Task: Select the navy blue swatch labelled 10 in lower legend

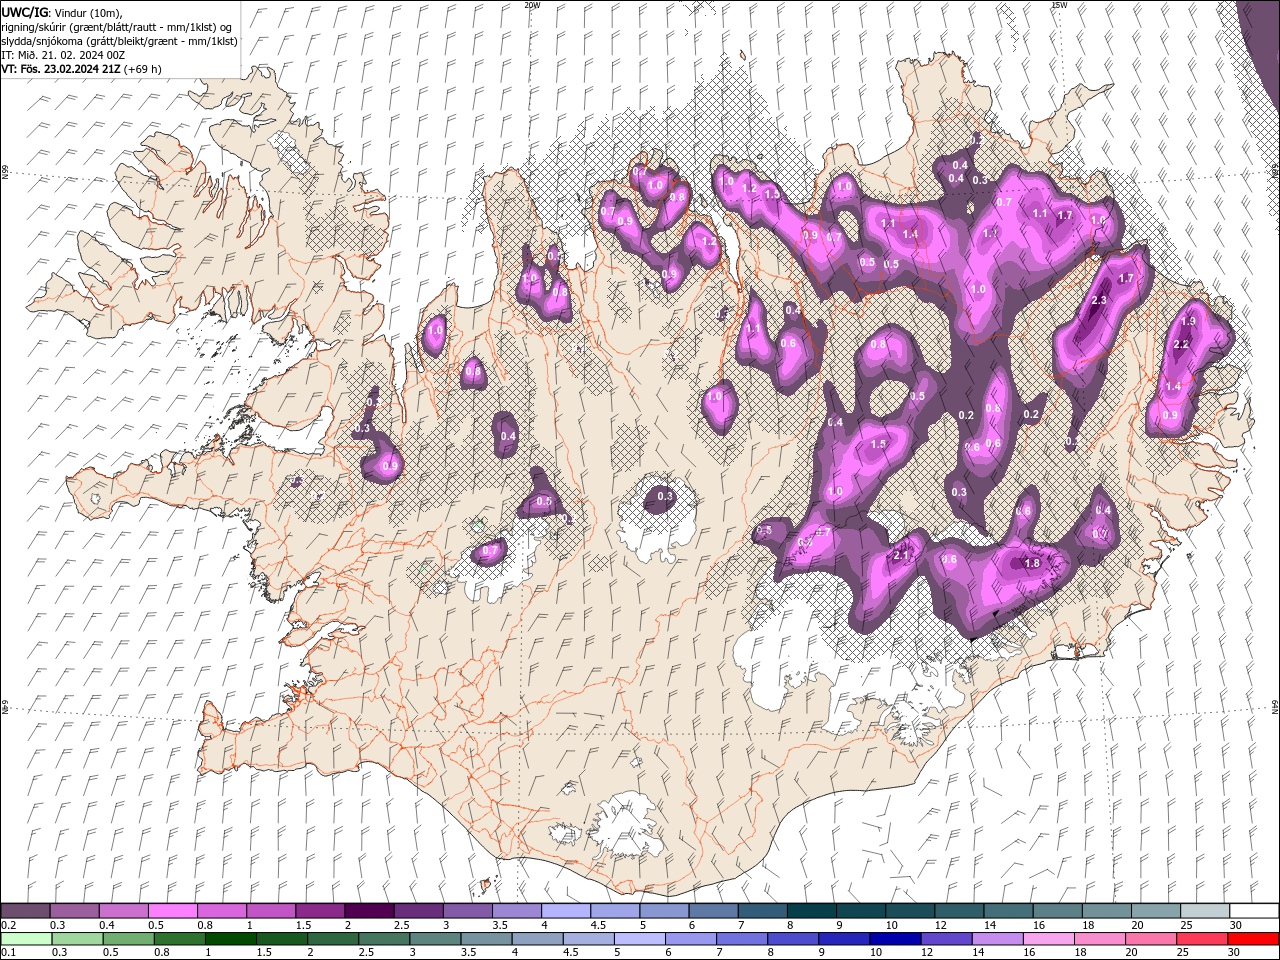Action: [x=894, y=939]
